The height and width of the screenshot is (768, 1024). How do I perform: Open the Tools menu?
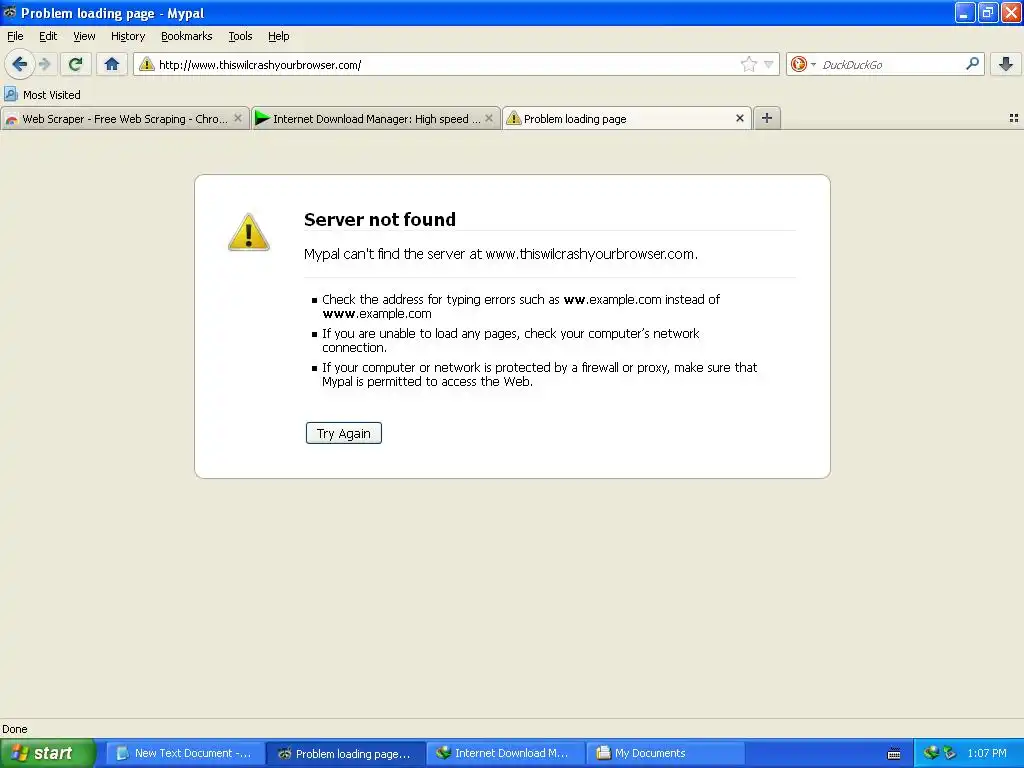[x=240, y=36]
